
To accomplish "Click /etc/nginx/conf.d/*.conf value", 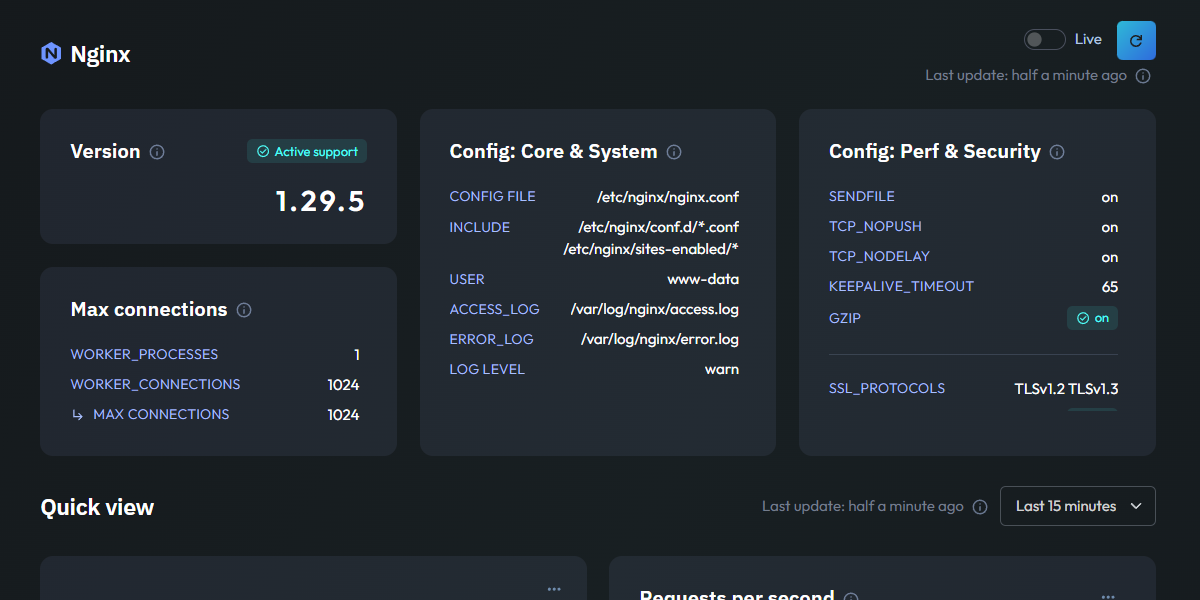I will pos(659,227).
